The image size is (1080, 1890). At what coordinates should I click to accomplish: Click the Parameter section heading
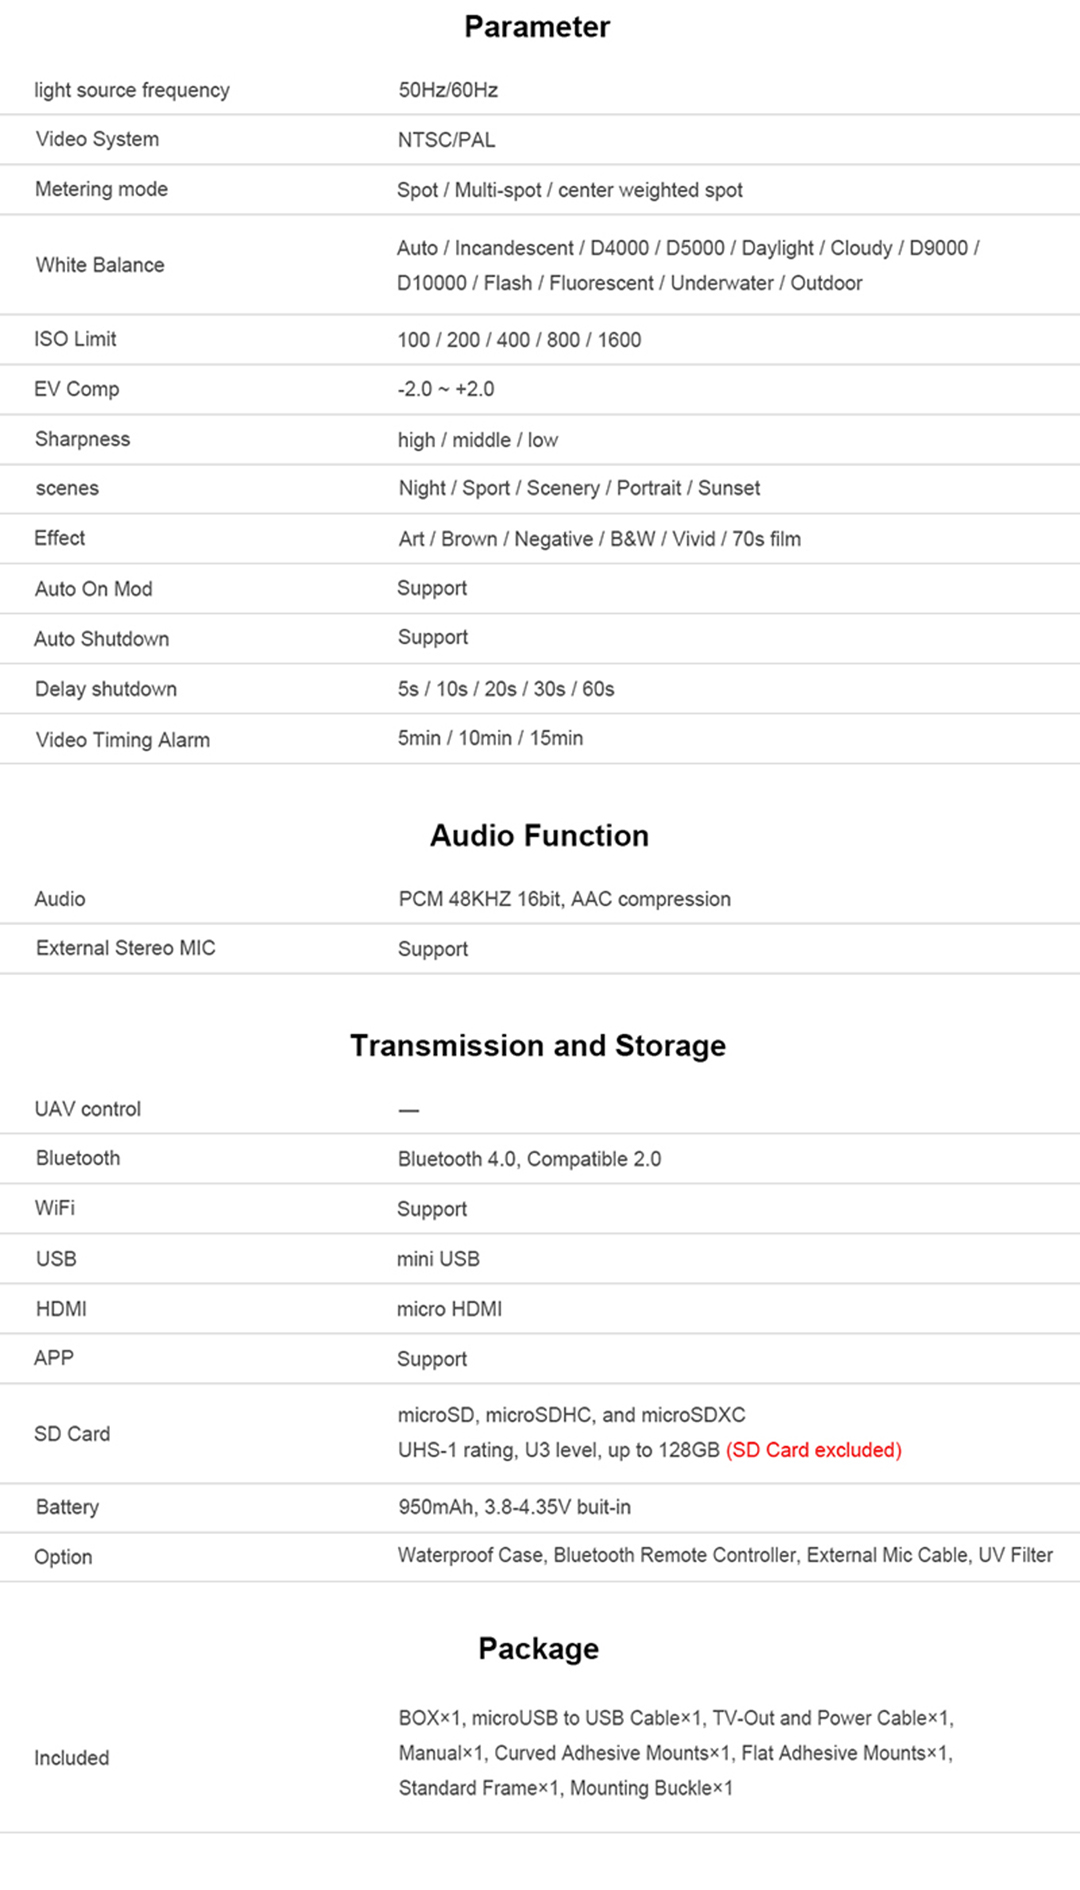tap(537, 27)
